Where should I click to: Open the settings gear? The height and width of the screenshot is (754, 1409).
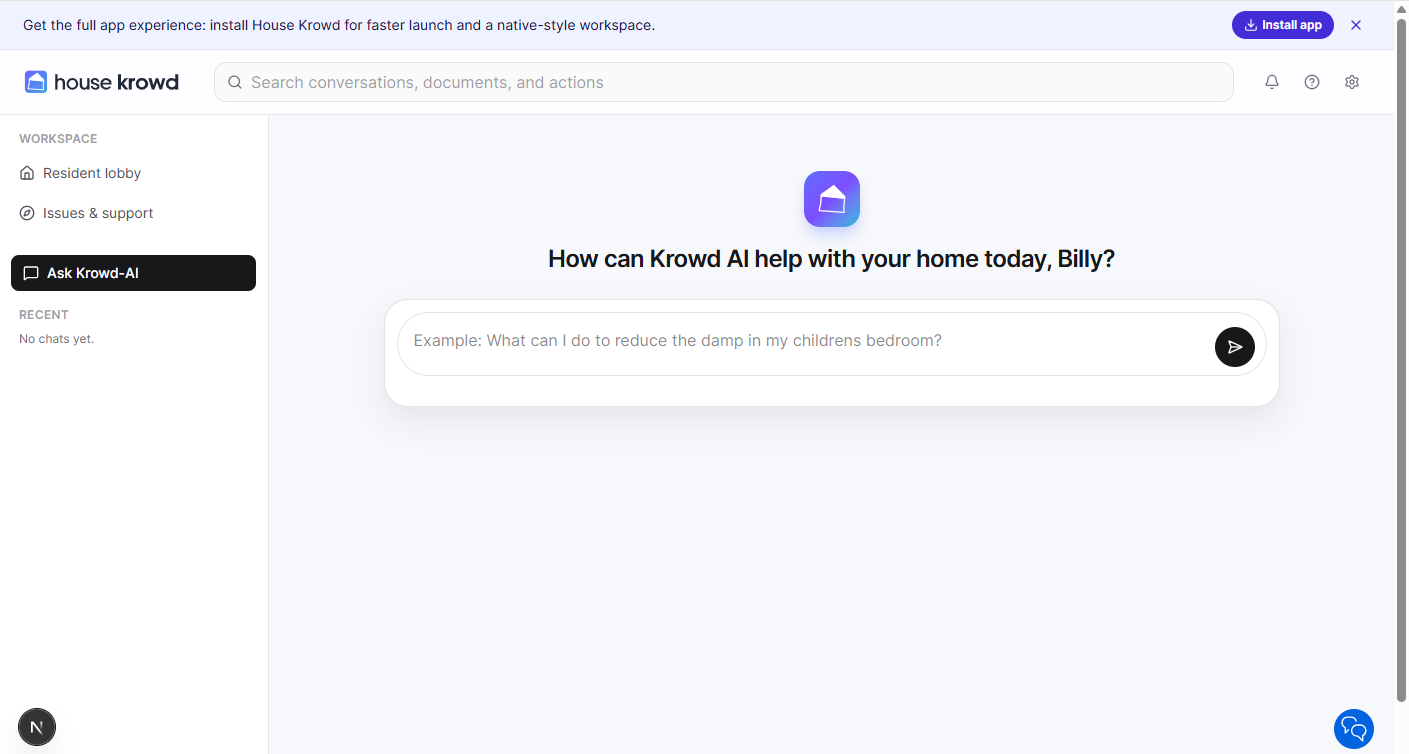coord(1352,82)
